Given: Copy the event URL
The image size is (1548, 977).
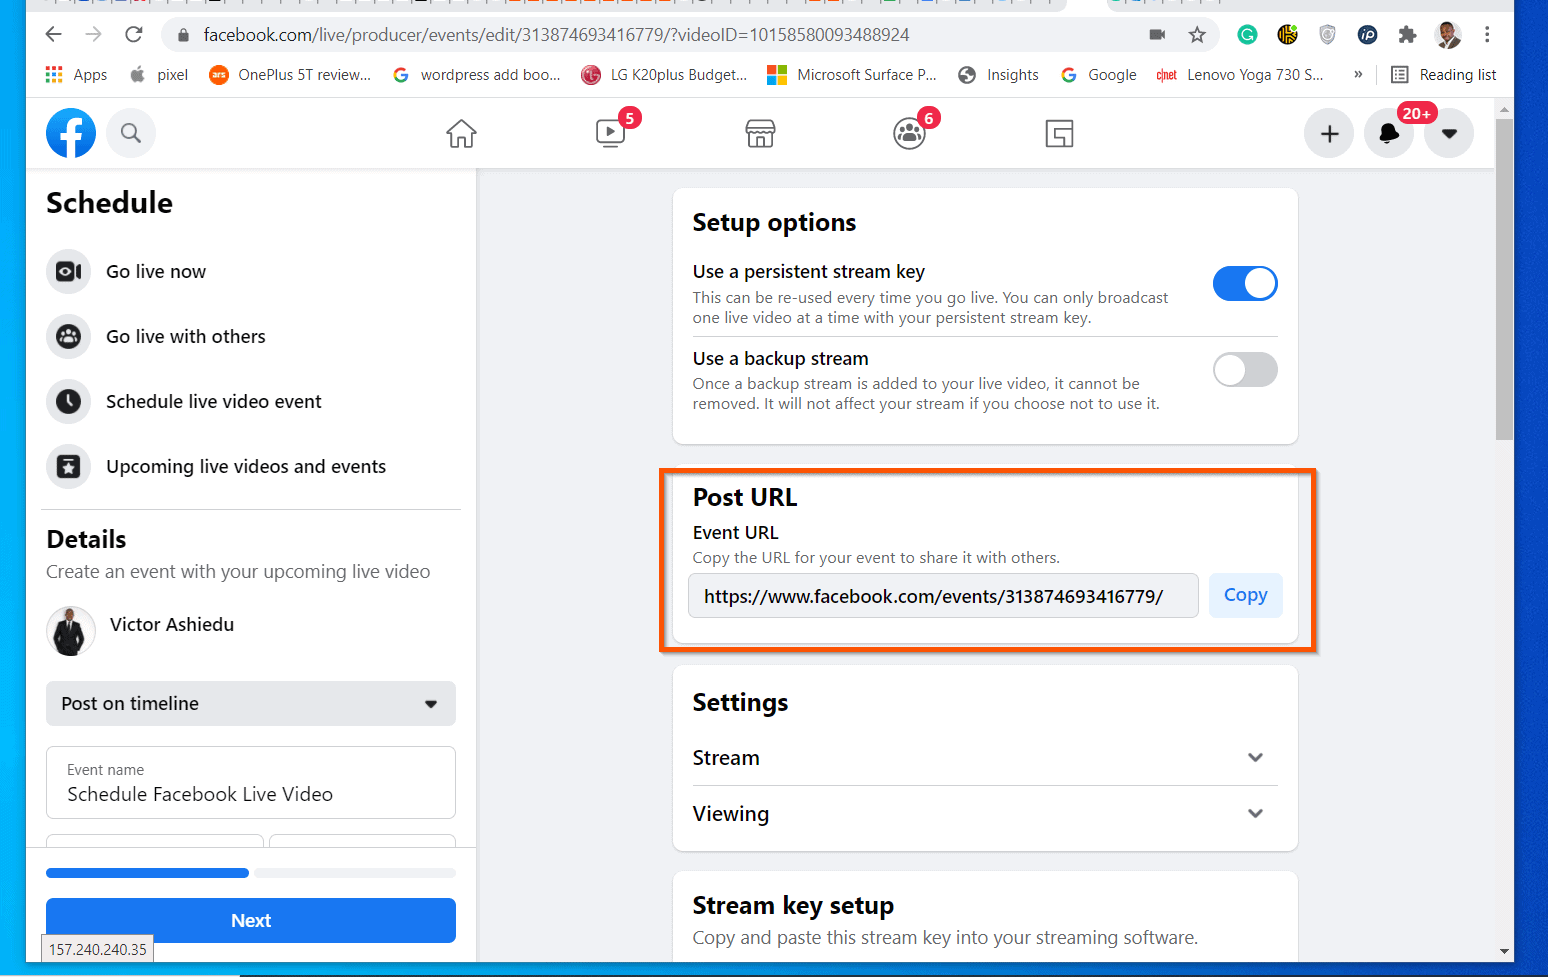Looking at the screenshot, I should click(1245, 595).
